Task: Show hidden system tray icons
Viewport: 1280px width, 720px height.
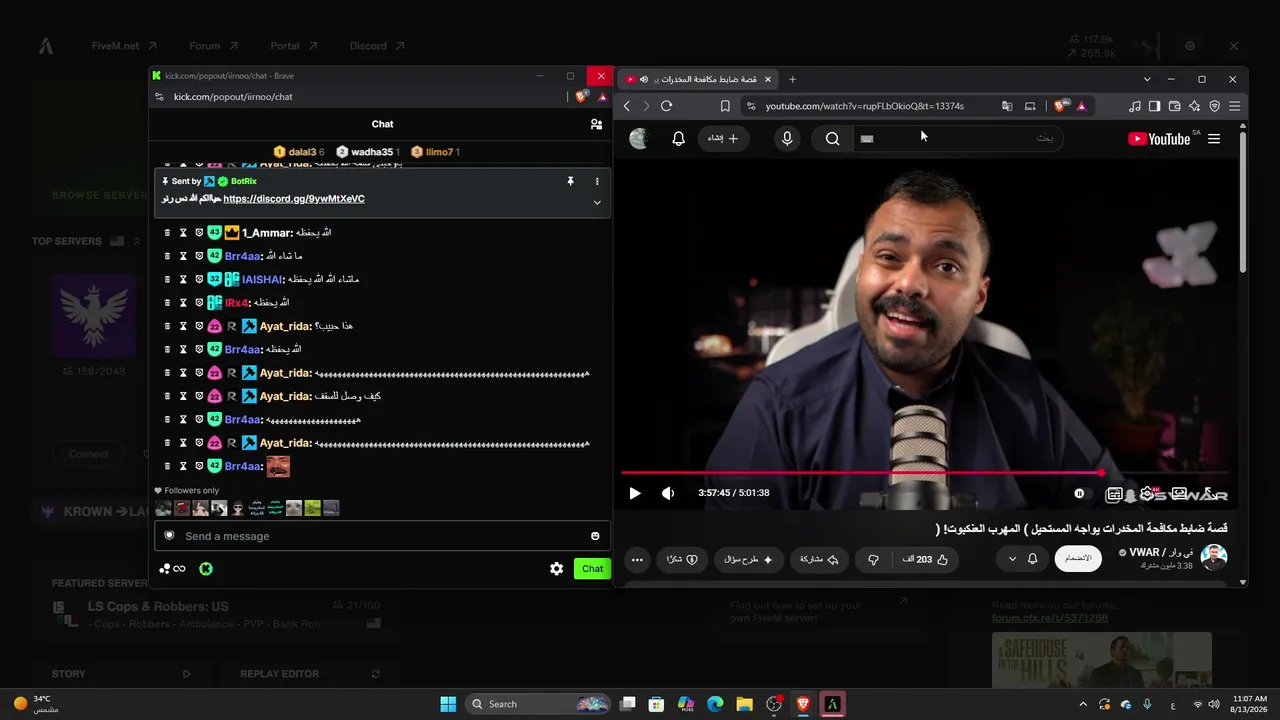Action: 1083,704
